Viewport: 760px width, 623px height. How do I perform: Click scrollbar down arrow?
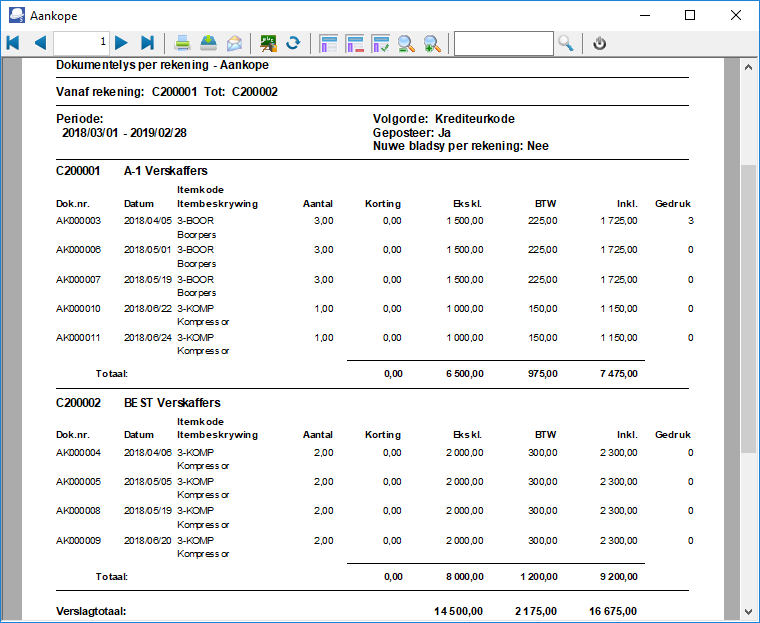coord(748,612)
